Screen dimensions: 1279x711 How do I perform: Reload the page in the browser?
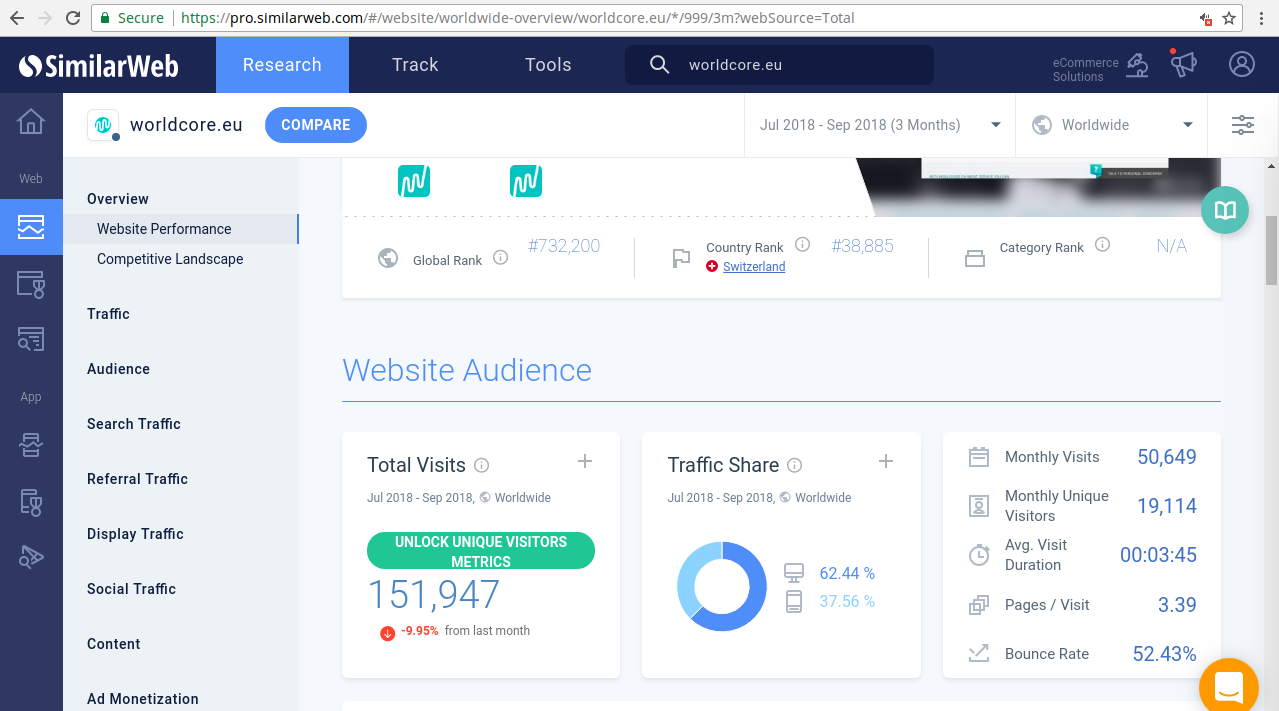[73, 18]
